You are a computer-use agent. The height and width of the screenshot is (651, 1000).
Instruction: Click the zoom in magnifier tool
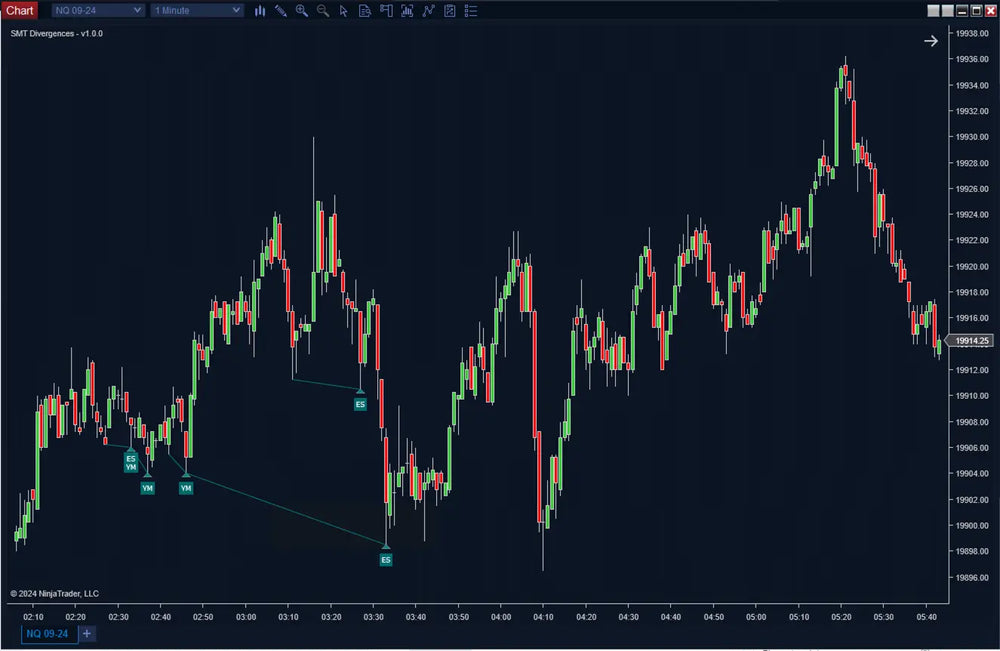coord(302,11)
